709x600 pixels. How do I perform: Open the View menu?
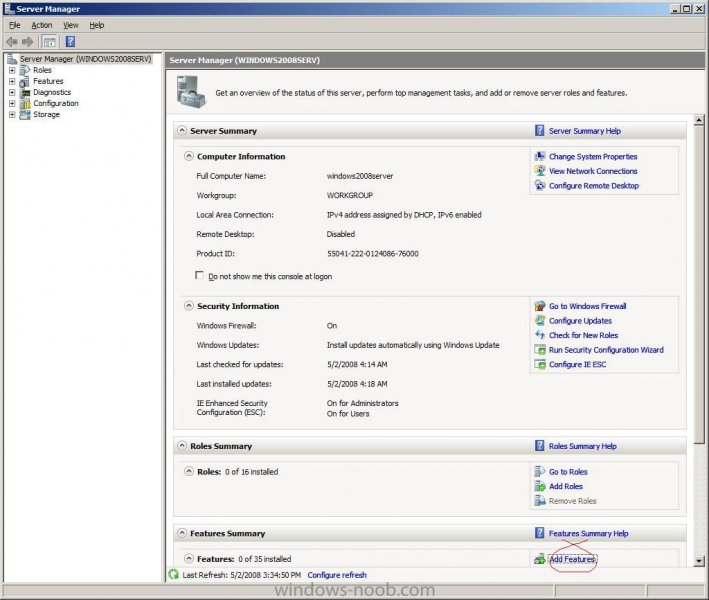(71, 25)
